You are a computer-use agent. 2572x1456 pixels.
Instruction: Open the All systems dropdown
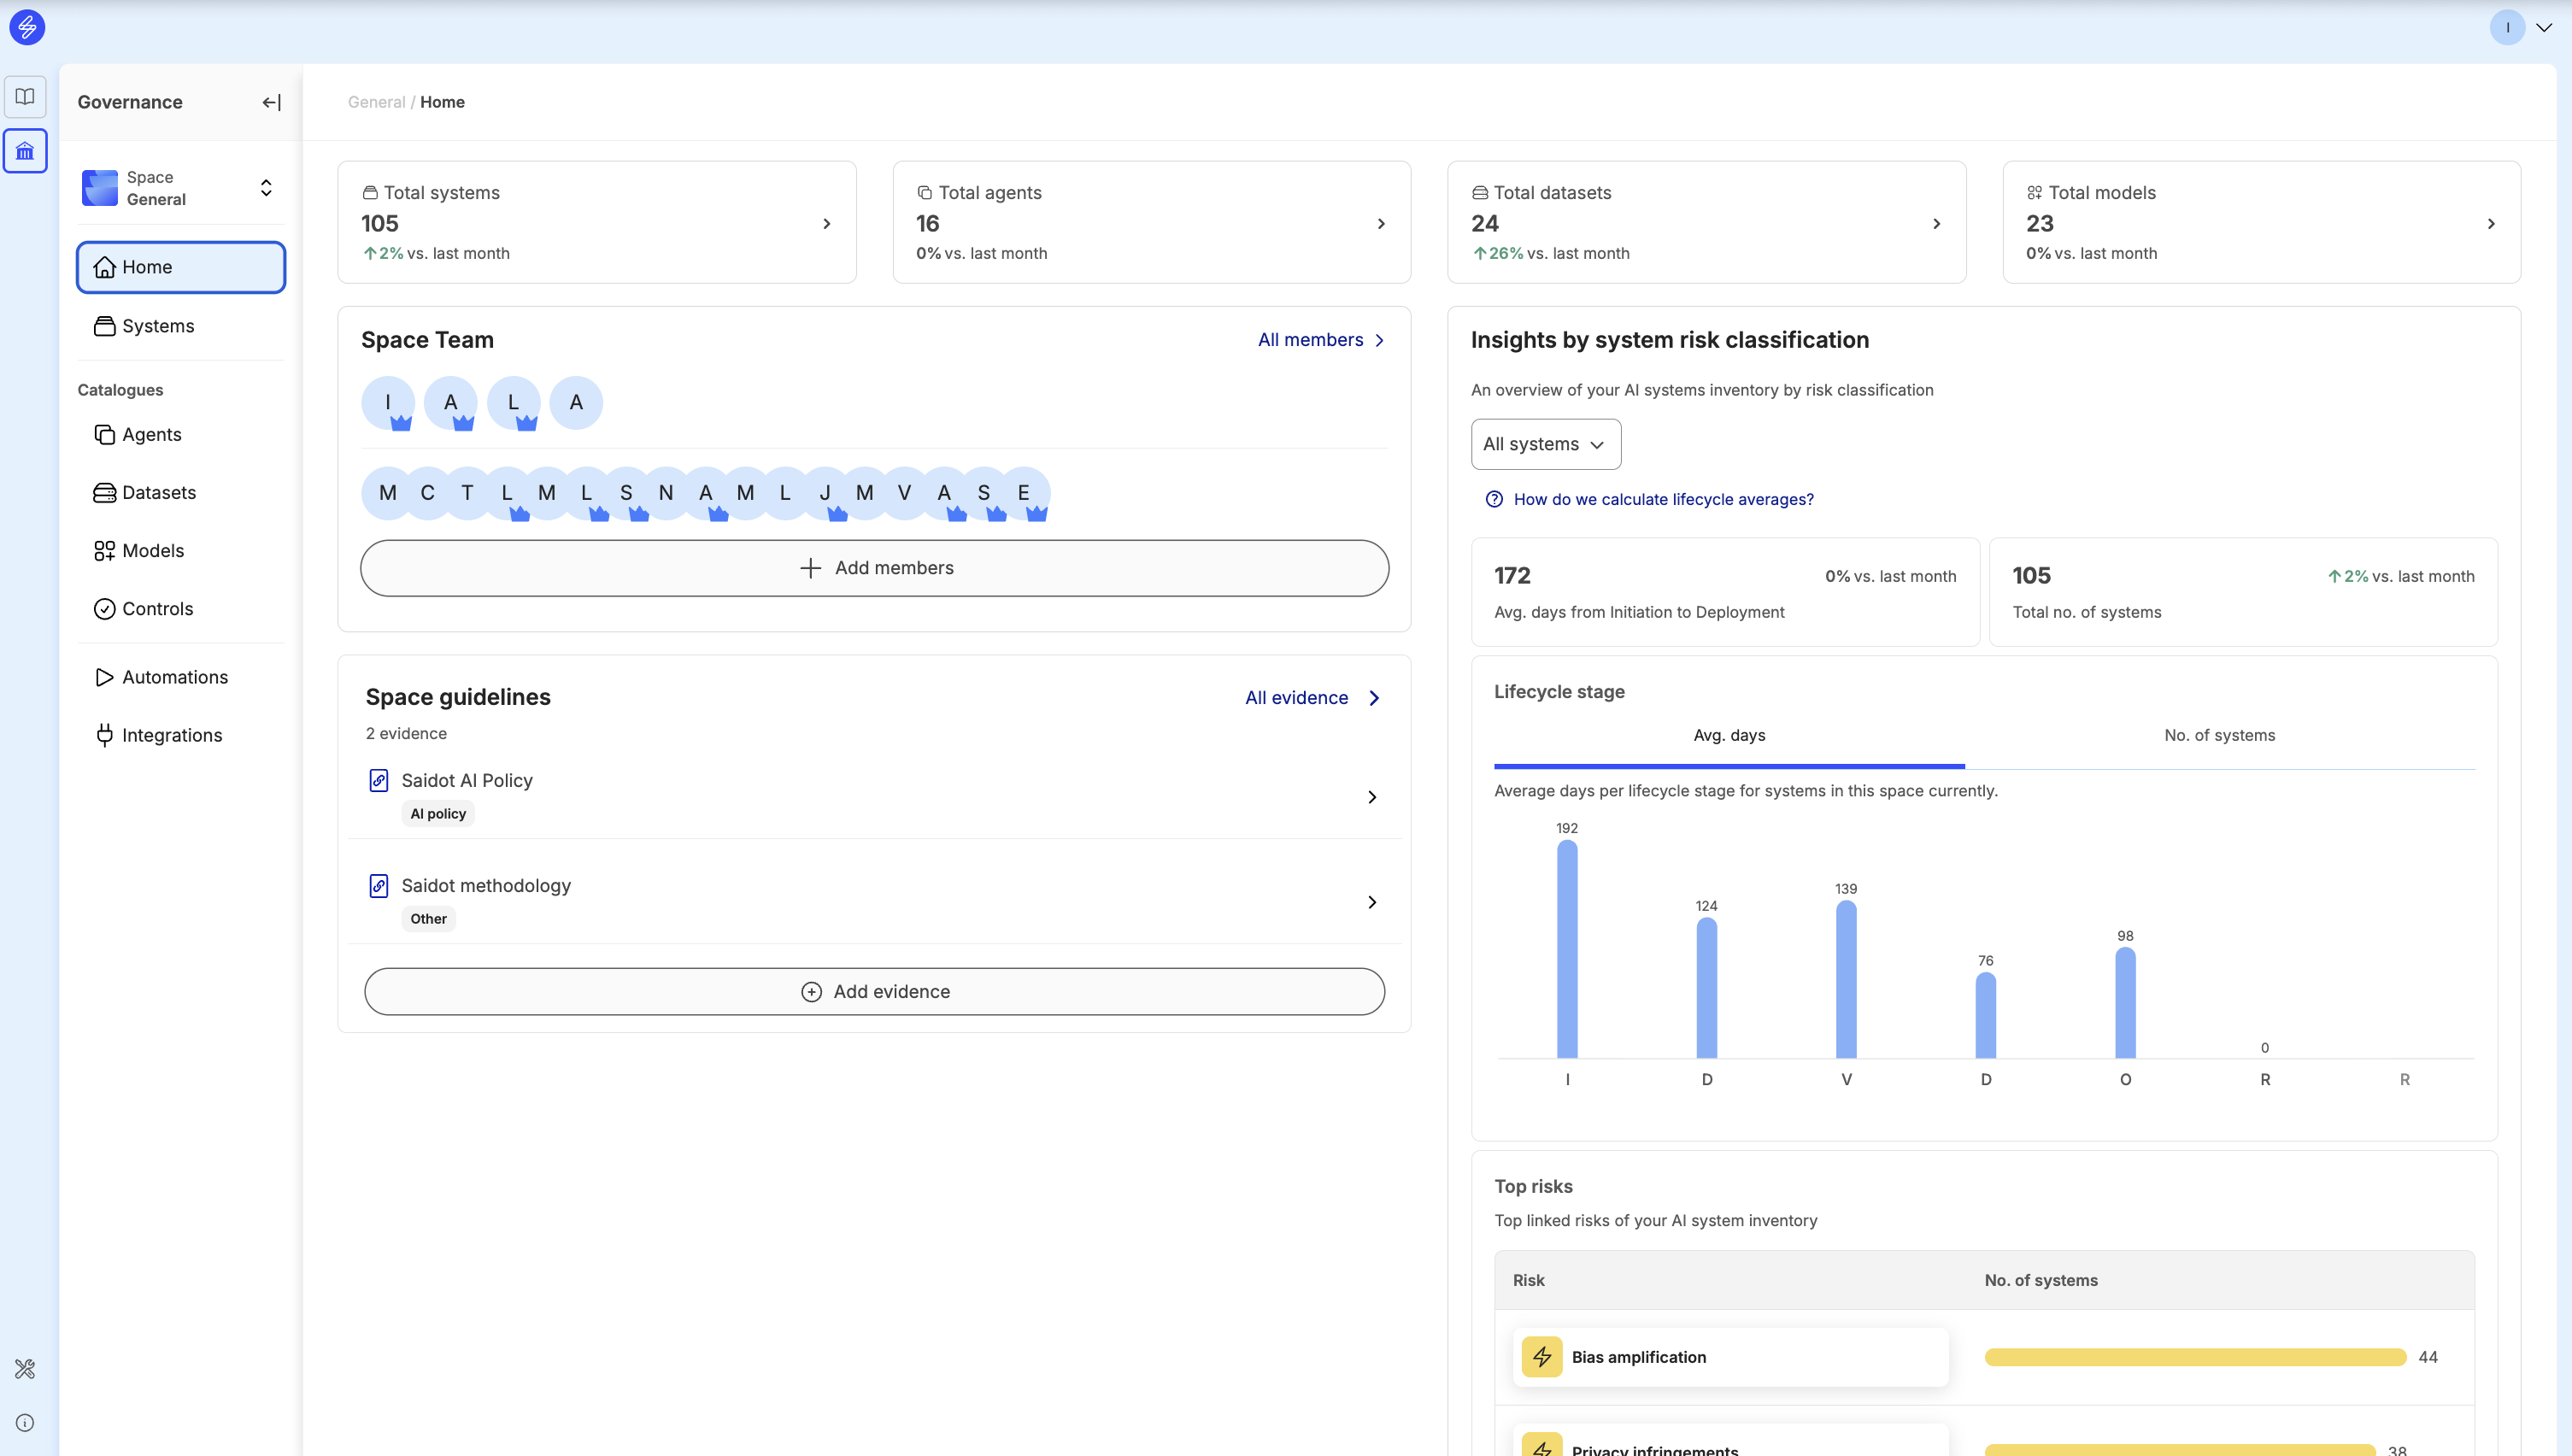[1545, 444]
